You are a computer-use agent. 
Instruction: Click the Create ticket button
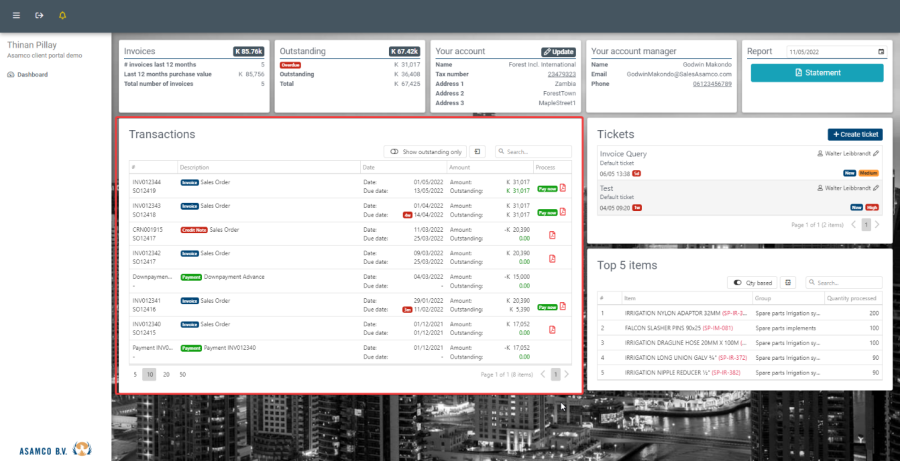(855, 134)
